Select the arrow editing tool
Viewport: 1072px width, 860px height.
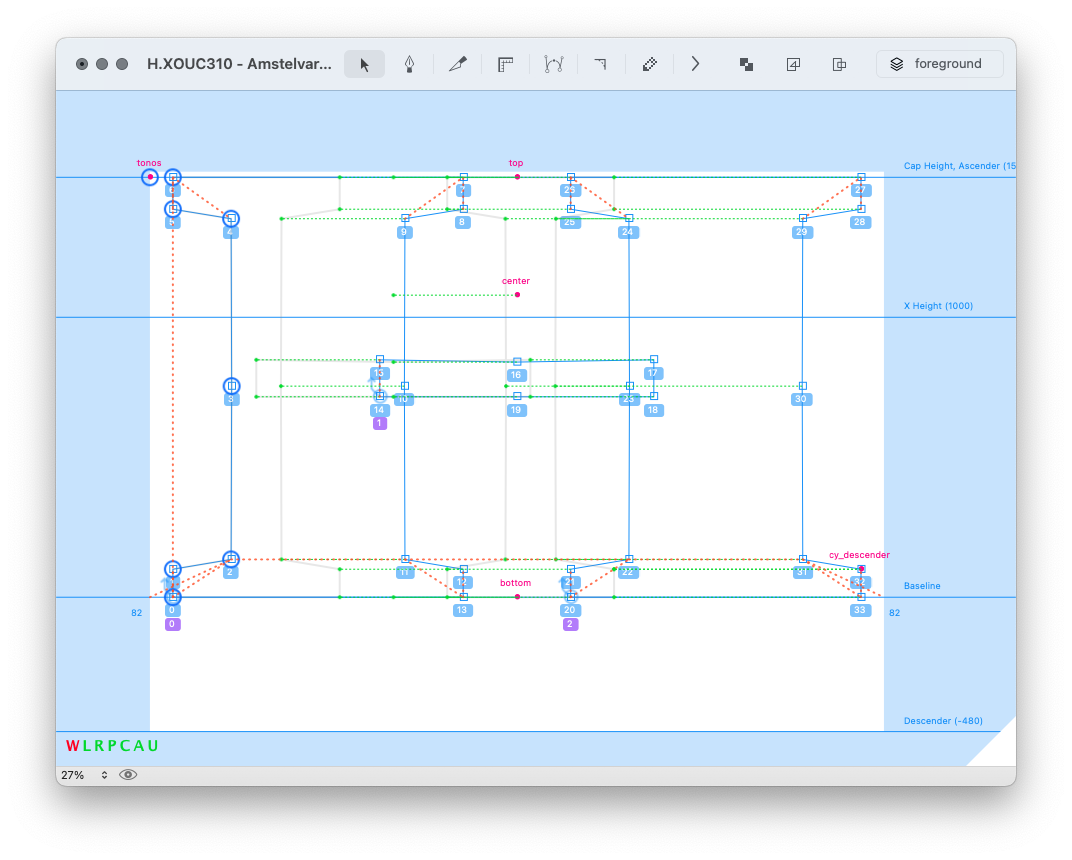pyautogui.click(x=365, y=64)
